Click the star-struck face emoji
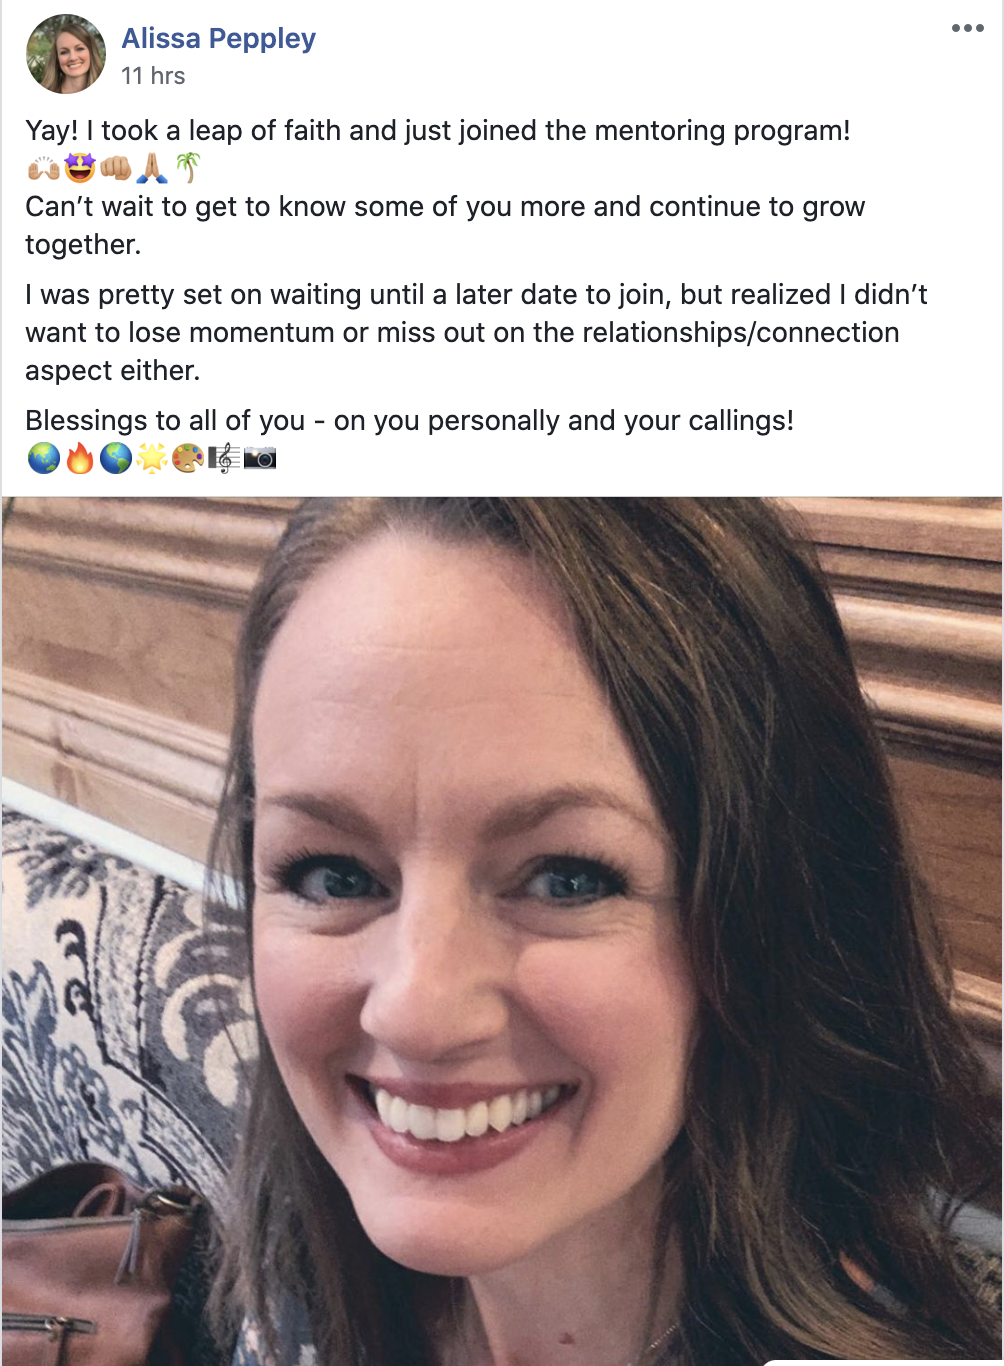 point(80,168)
